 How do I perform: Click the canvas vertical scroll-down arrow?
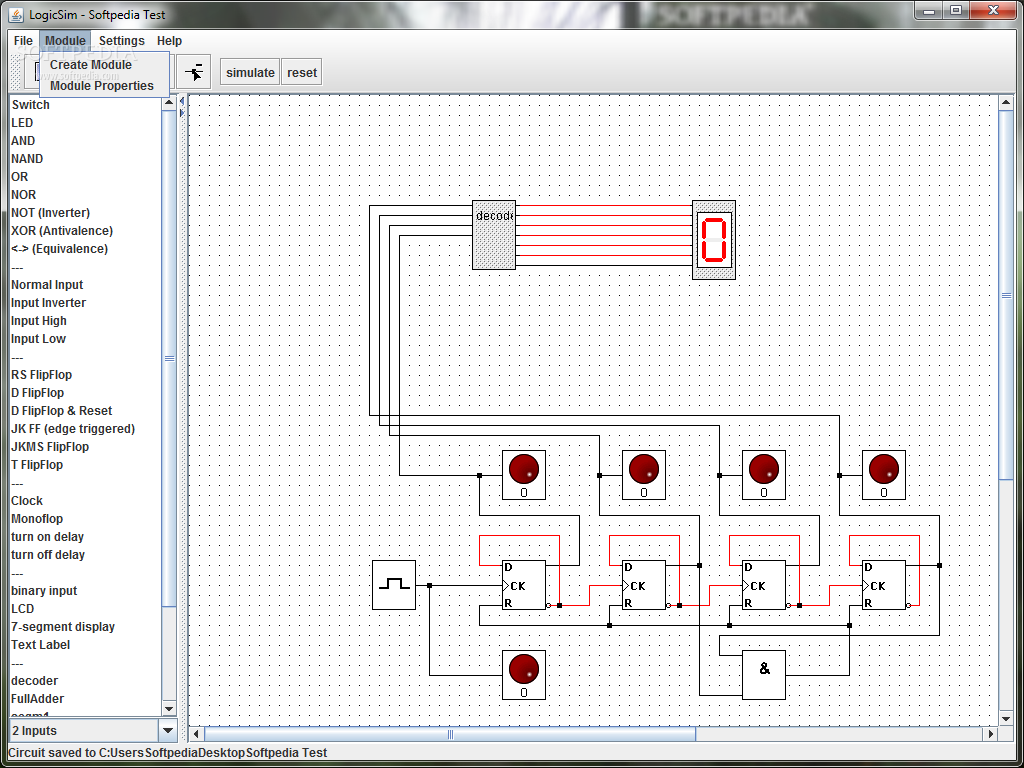(1006, 719)
